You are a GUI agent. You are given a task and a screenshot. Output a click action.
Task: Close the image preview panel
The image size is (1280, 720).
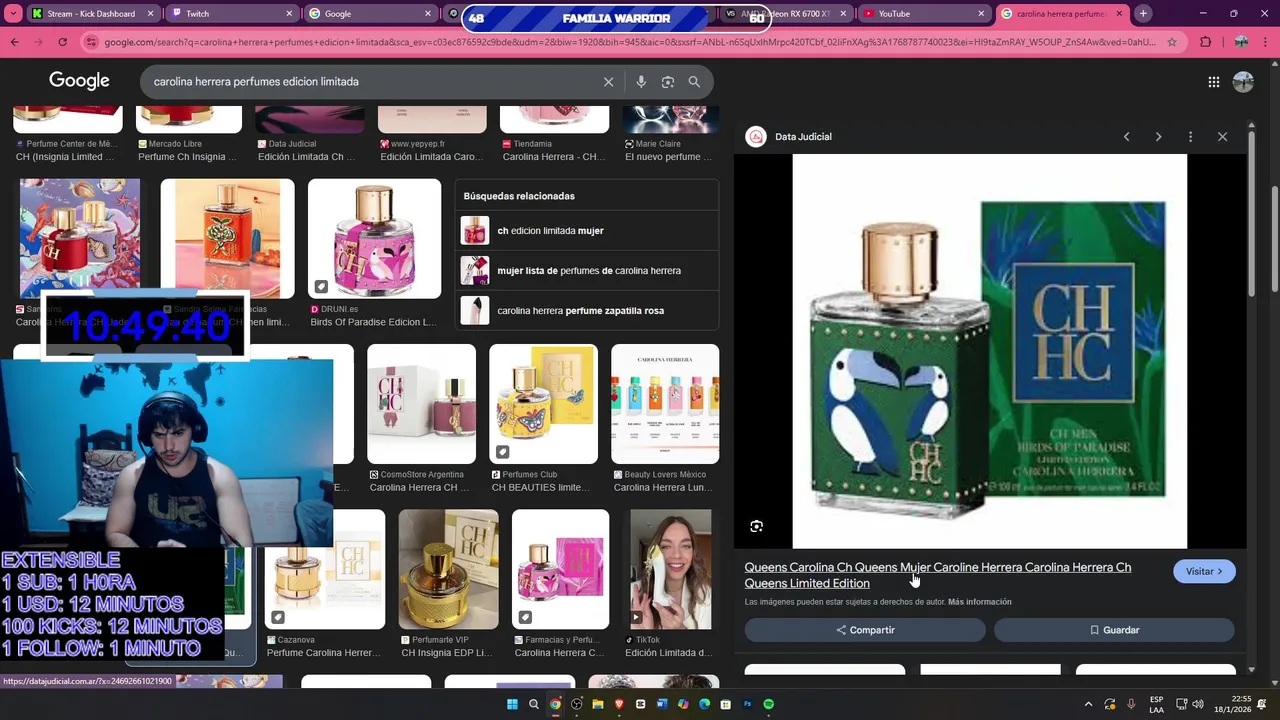pos(1222,137)
